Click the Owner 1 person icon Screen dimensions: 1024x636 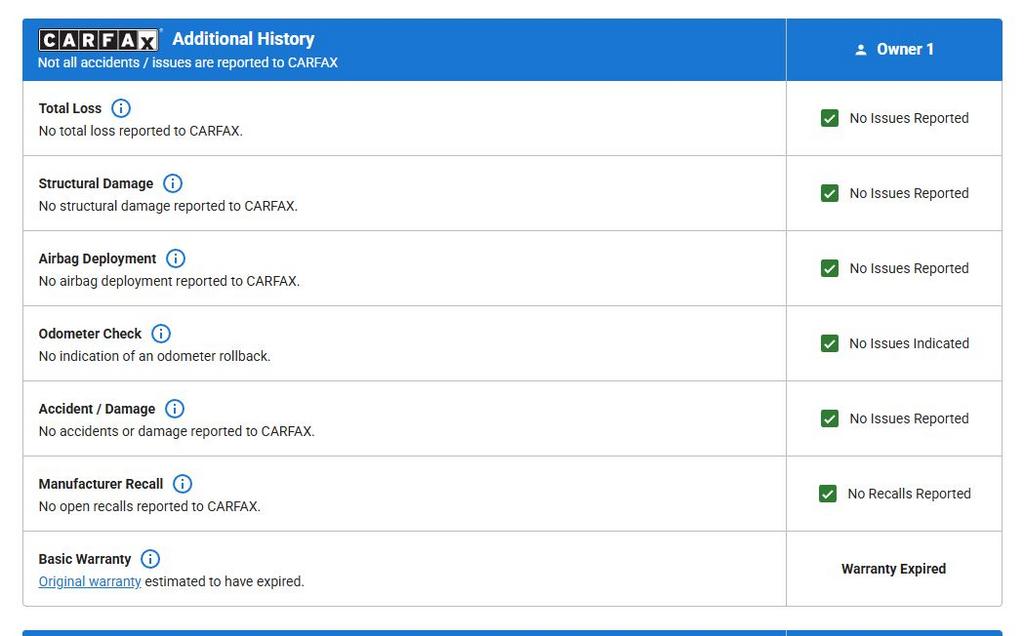(860, 50)
